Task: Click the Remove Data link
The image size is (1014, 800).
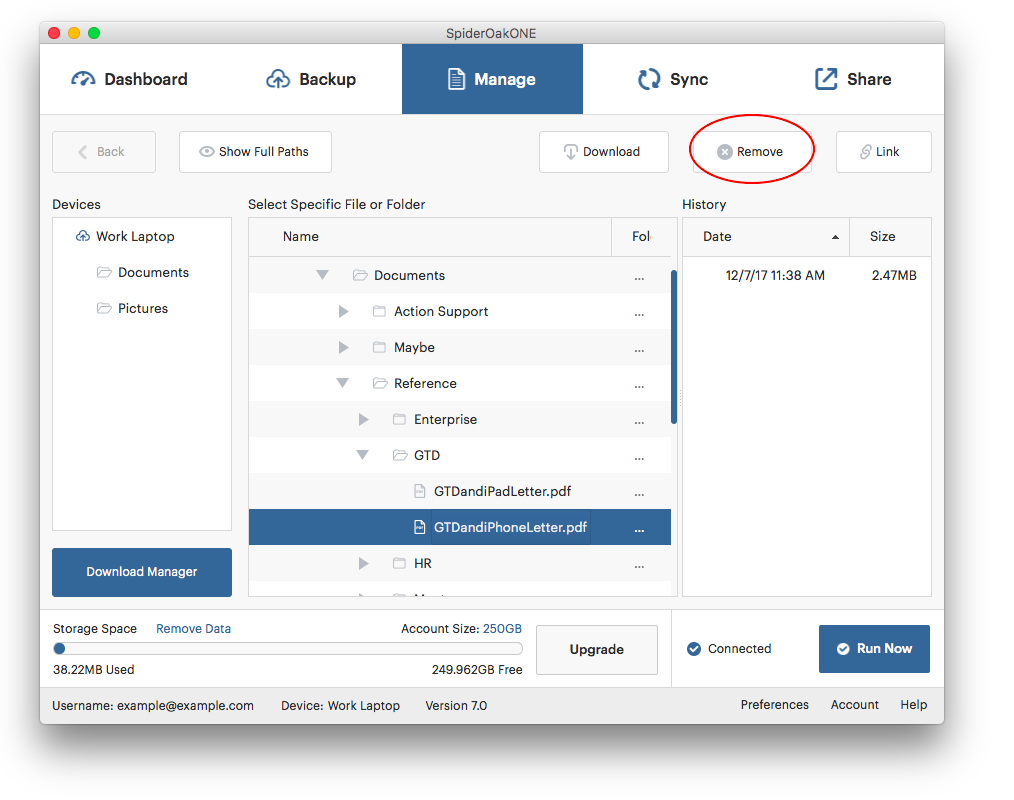Action: pyautogui.click(x=193, y=629)
